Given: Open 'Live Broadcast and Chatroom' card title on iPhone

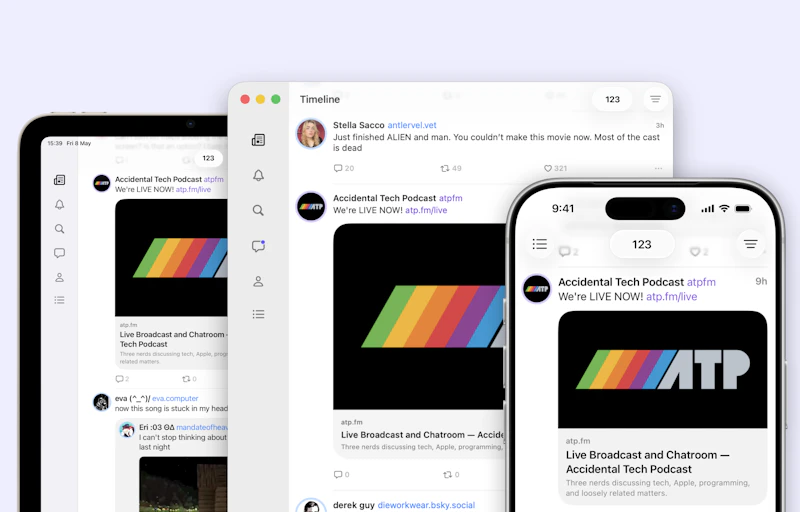Looking at the screenshot, I should tap(647, 462).
